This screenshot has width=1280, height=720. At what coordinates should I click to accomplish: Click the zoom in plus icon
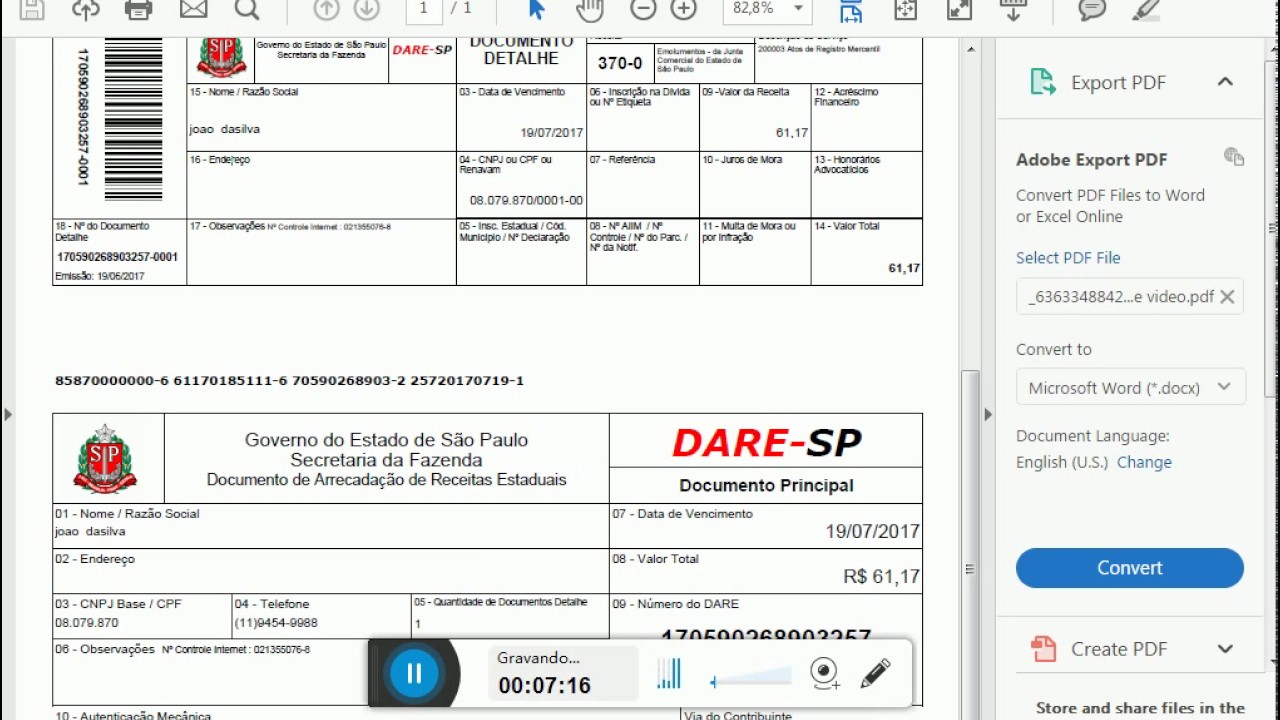[x=684, y=9]
